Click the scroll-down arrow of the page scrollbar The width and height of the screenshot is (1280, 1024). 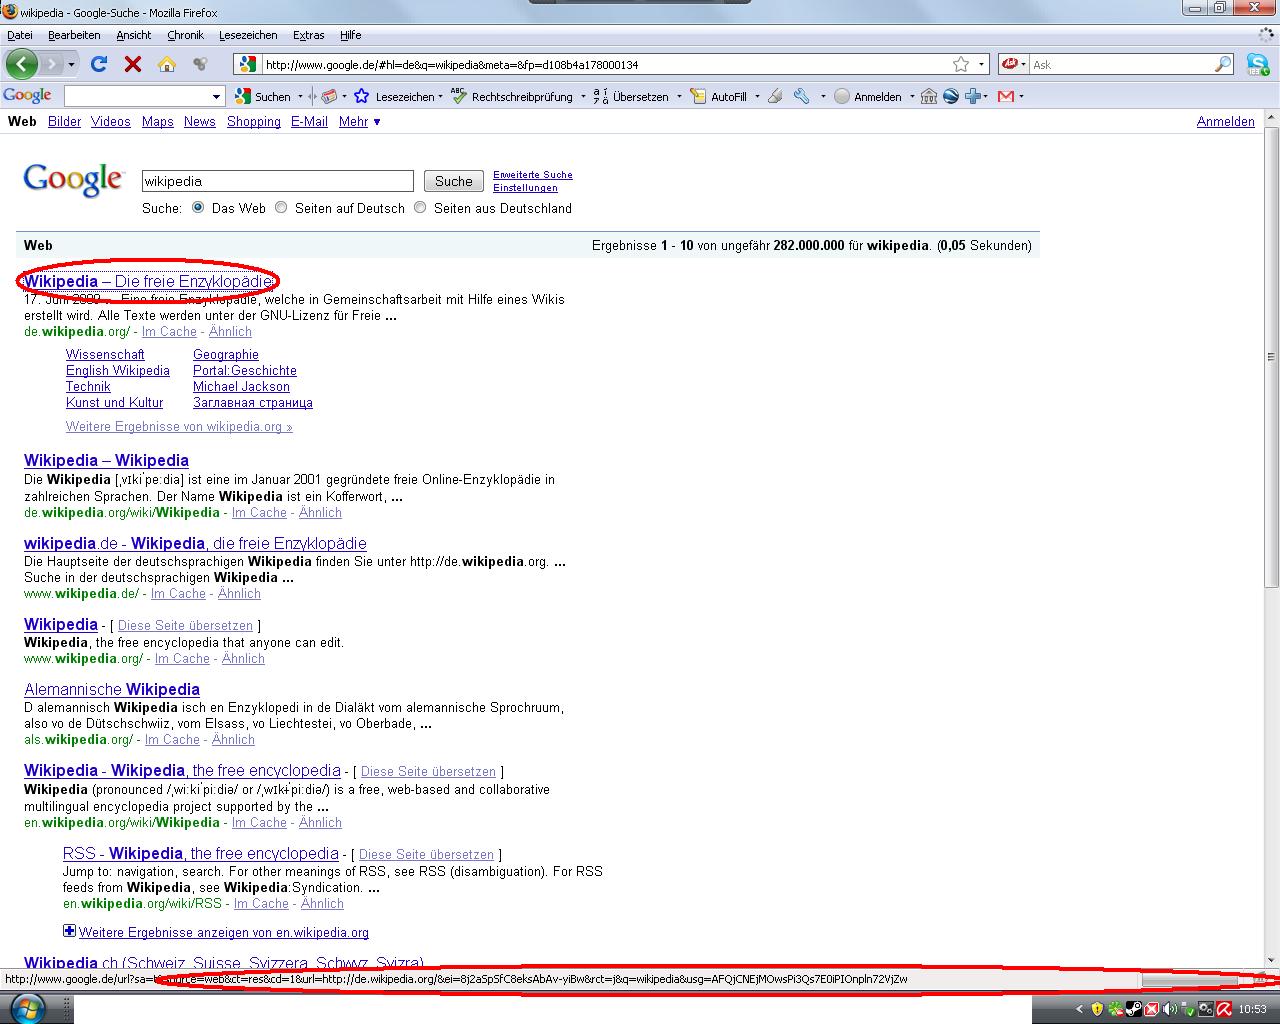1271,961
